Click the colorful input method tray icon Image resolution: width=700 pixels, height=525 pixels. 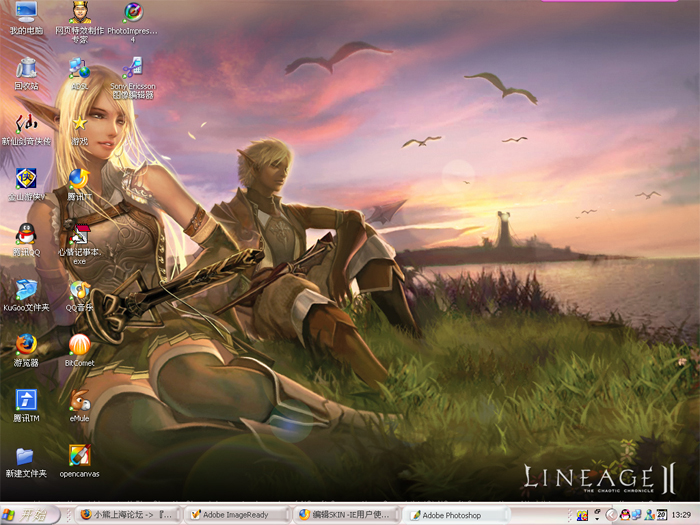click(582, 515)
